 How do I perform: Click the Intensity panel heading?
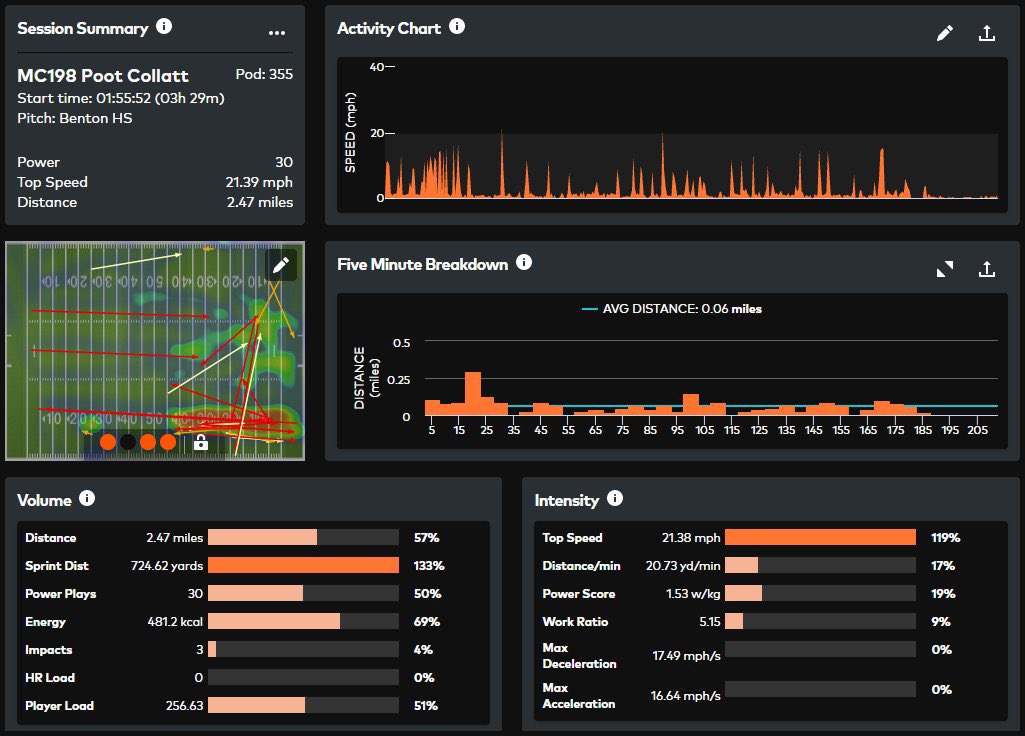tap(566, 500)
